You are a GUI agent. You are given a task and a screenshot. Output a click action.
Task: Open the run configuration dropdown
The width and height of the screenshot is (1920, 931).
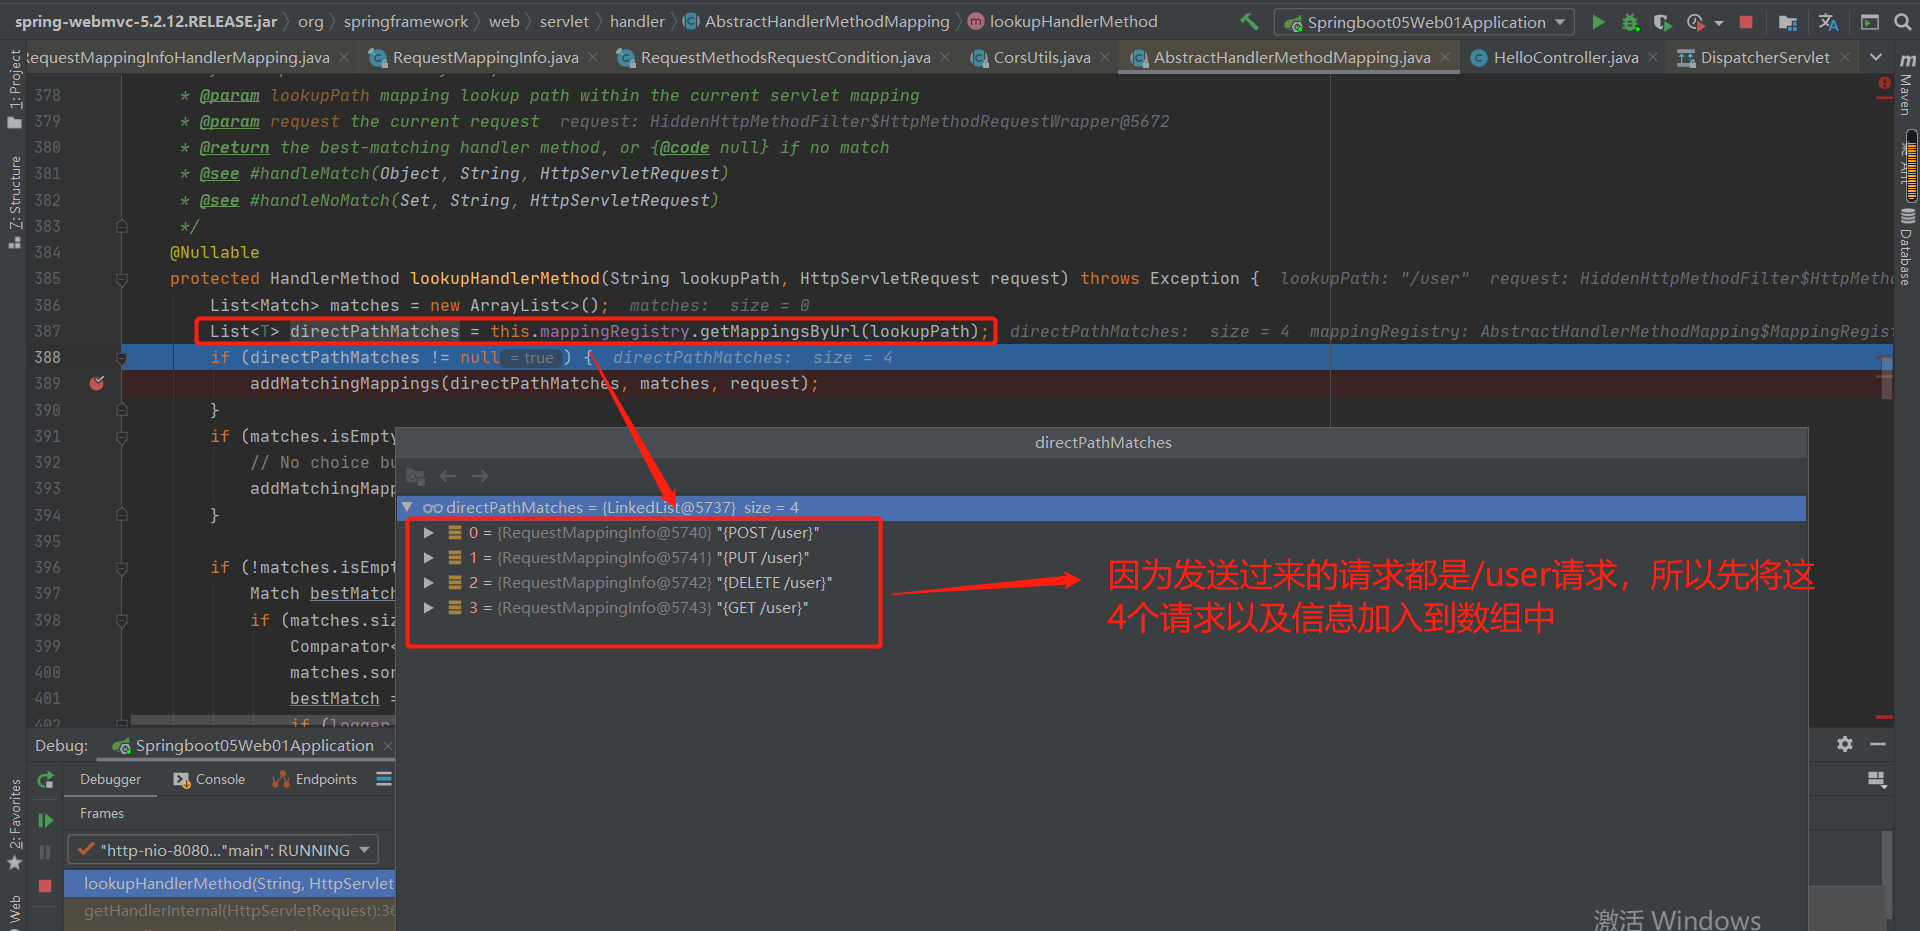(x=1424, y=22)
